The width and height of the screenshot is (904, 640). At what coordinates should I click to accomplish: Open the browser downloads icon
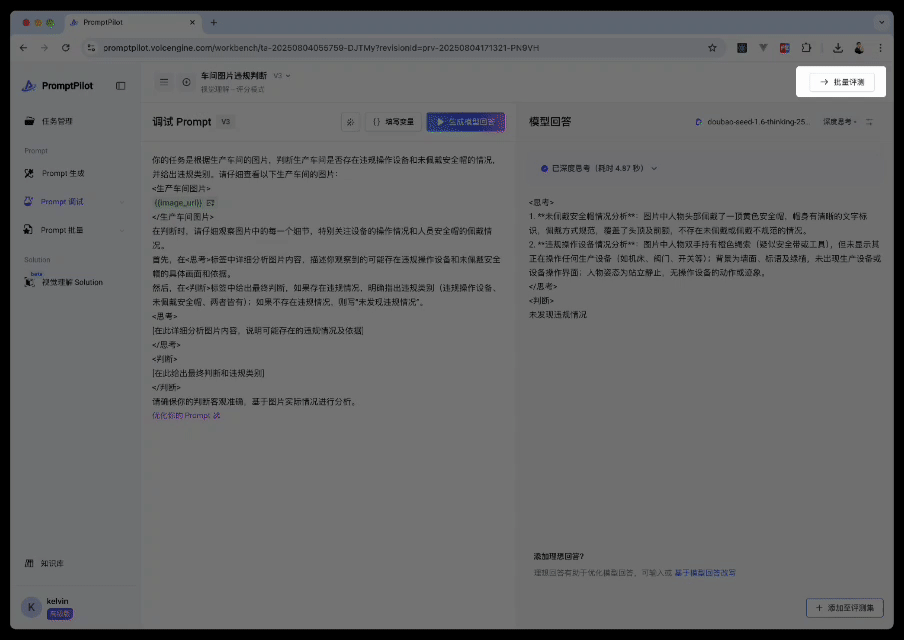pyautogui.click(x=838, y=48)
